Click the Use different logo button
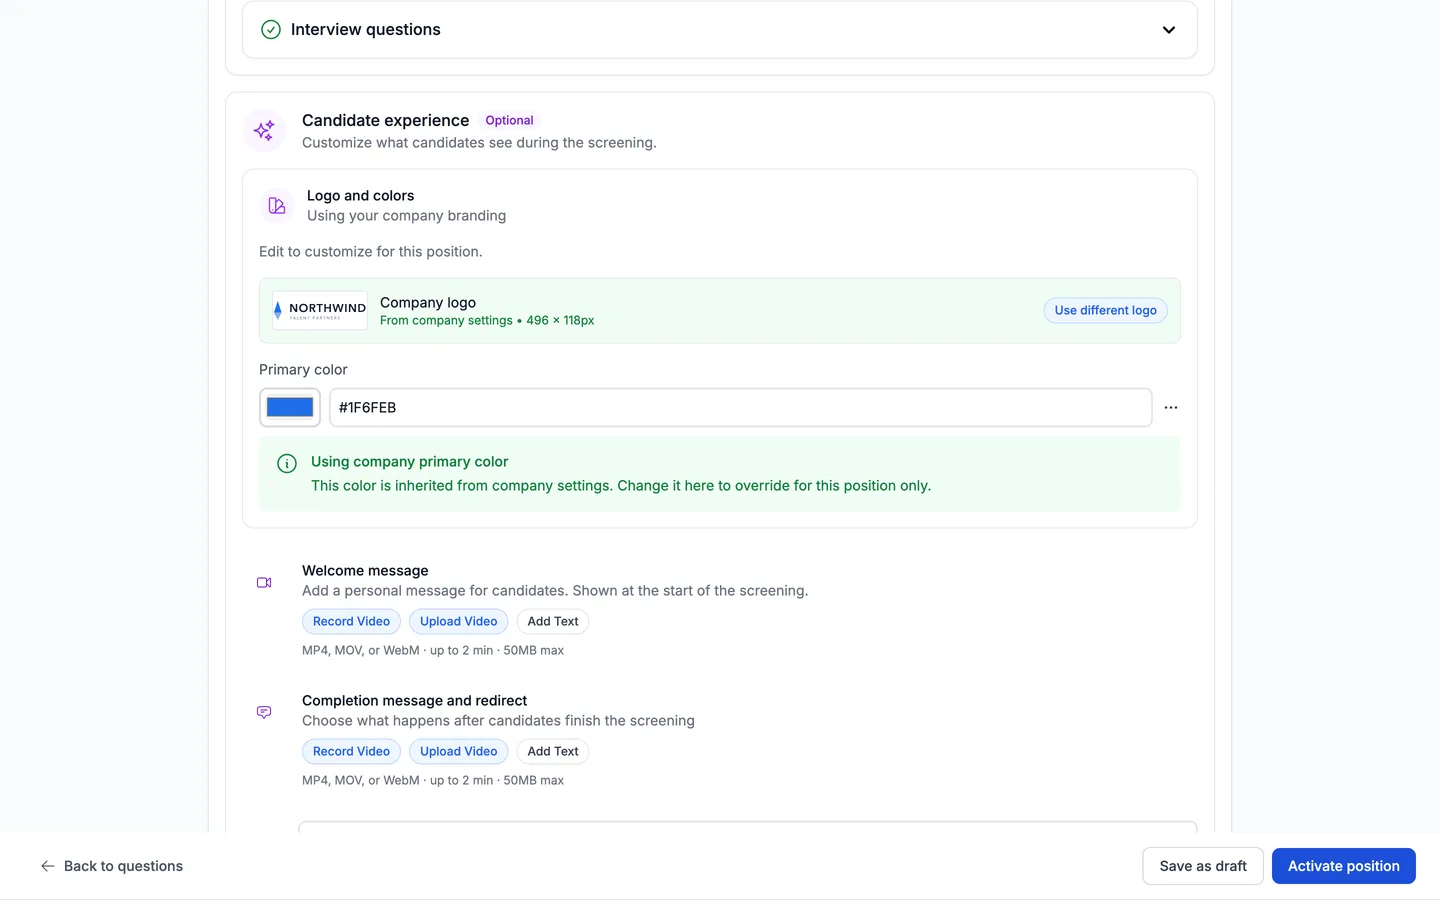Image resolution: width=1440 pixels, height=900 pixels. click(1105, 310)
